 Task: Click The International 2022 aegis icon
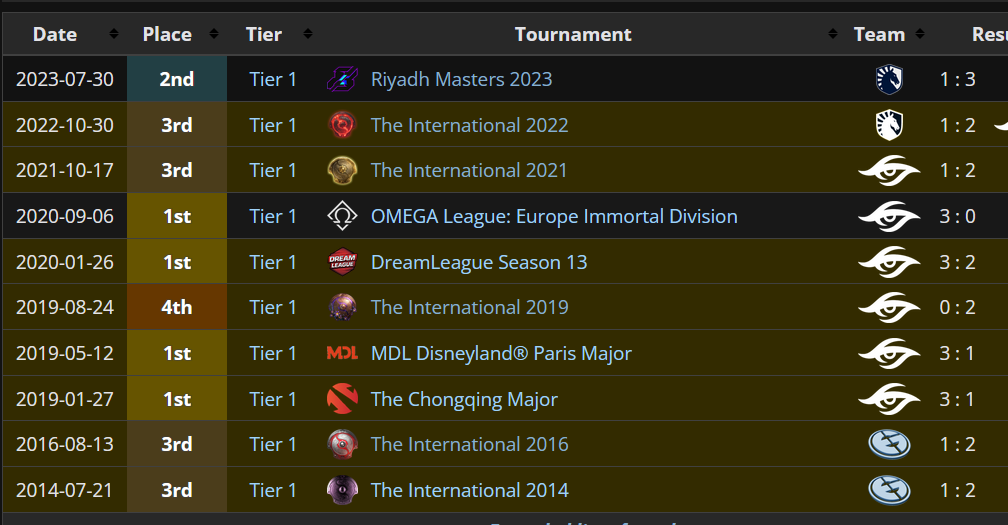coord(342,125)
